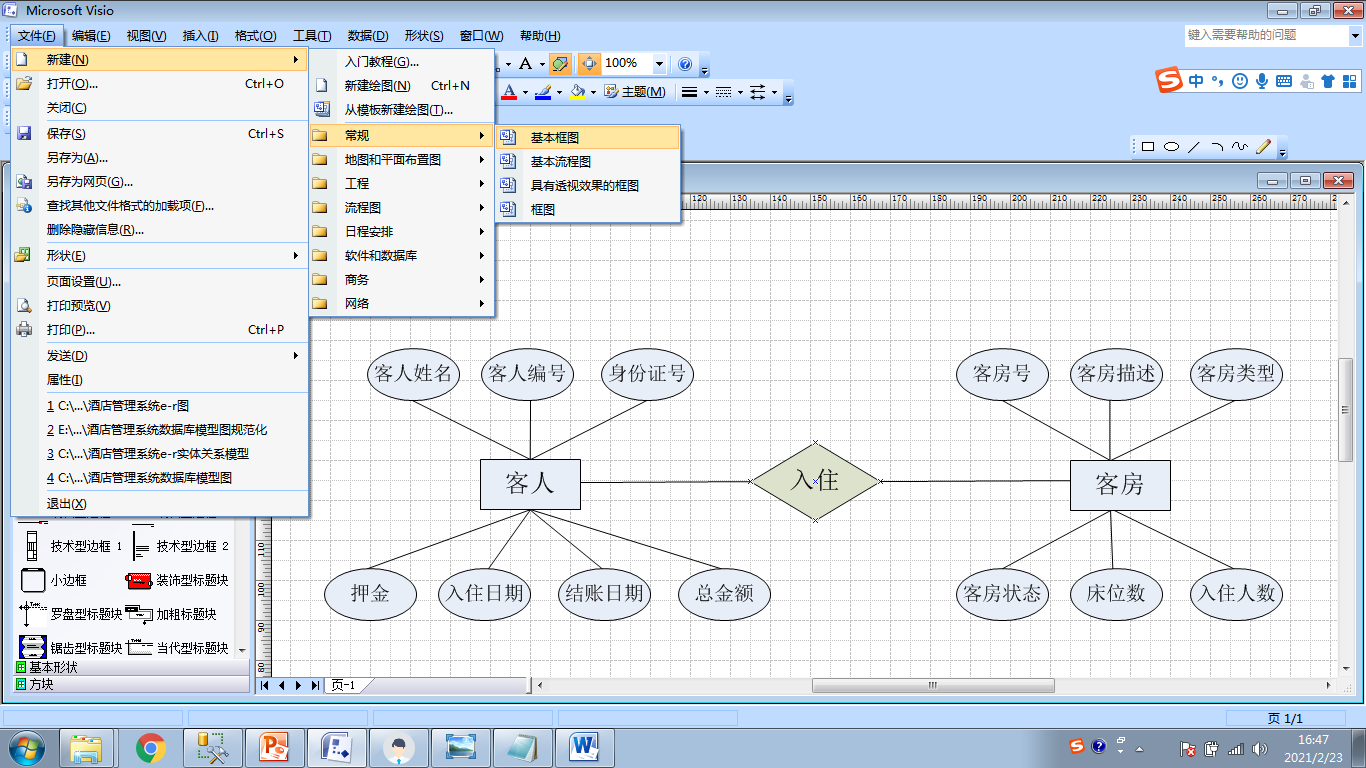
Task: Open the line weight dropdown arrow
Action: pyautogui.click(x=704, y=91)
